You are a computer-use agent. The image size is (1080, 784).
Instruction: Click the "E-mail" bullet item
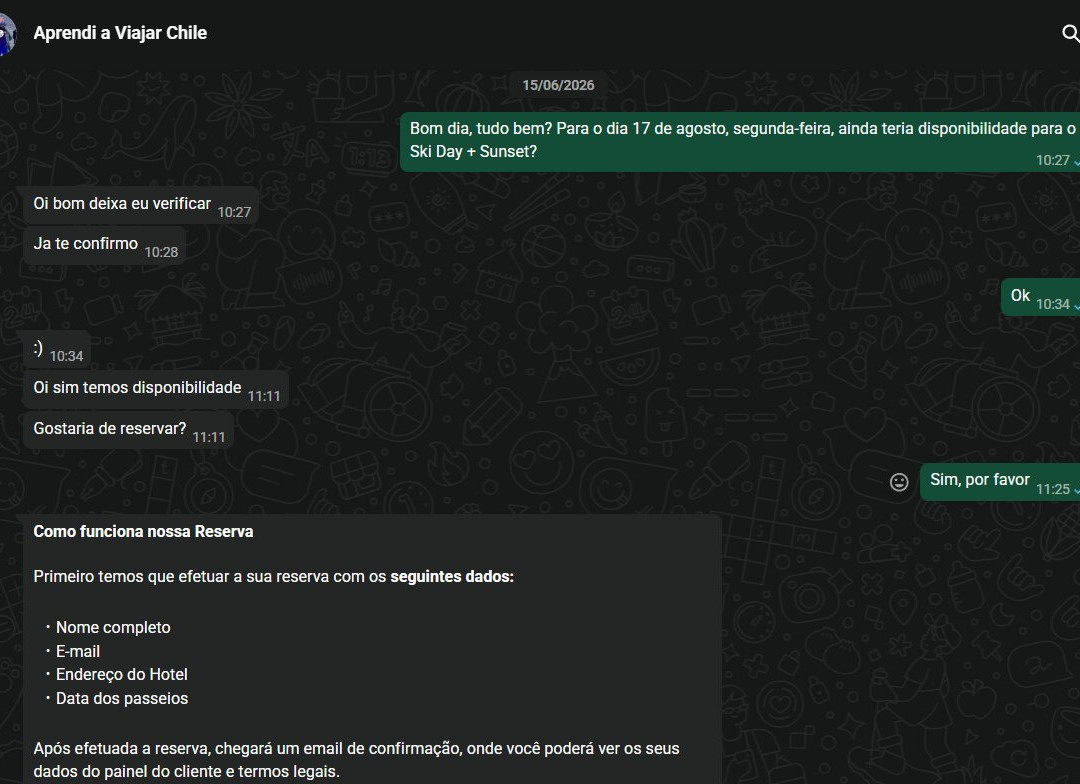pos(78,651)
